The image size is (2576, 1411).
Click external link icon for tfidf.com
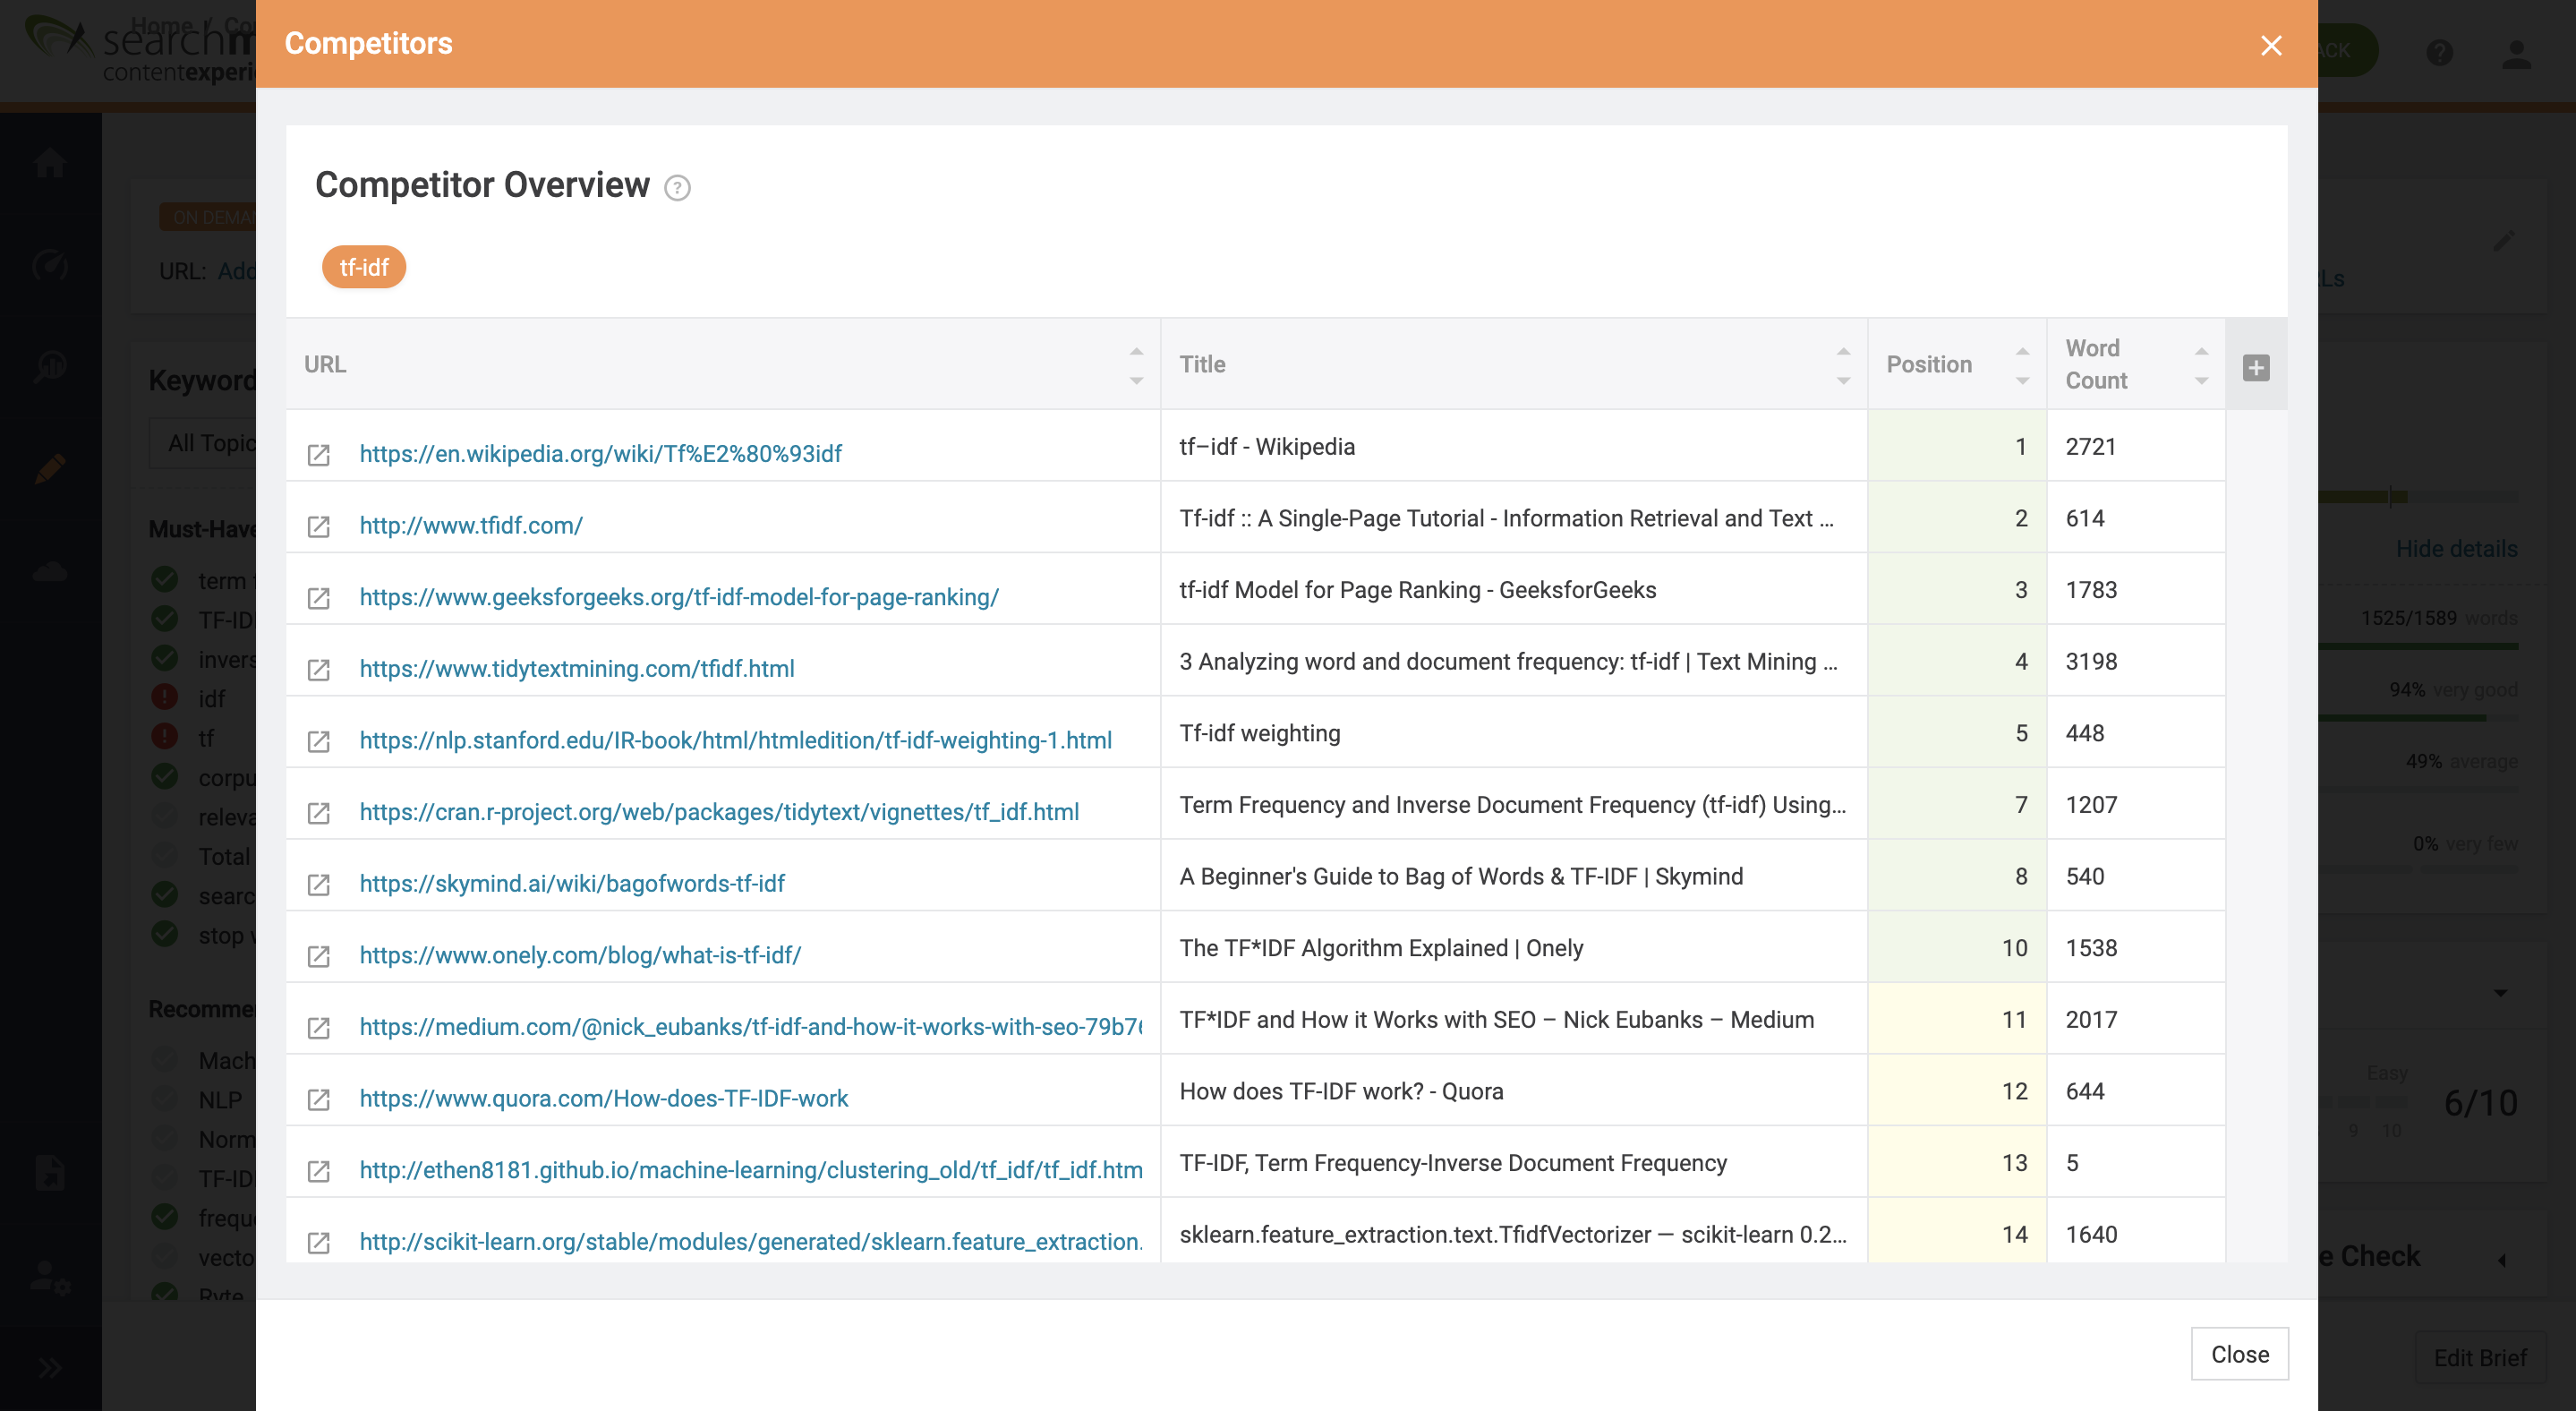[319, 527]
